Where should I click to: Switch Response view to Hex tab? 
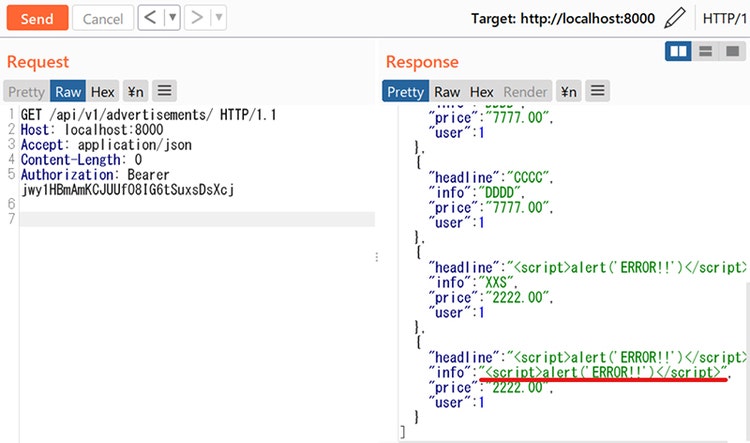[481, 91]
